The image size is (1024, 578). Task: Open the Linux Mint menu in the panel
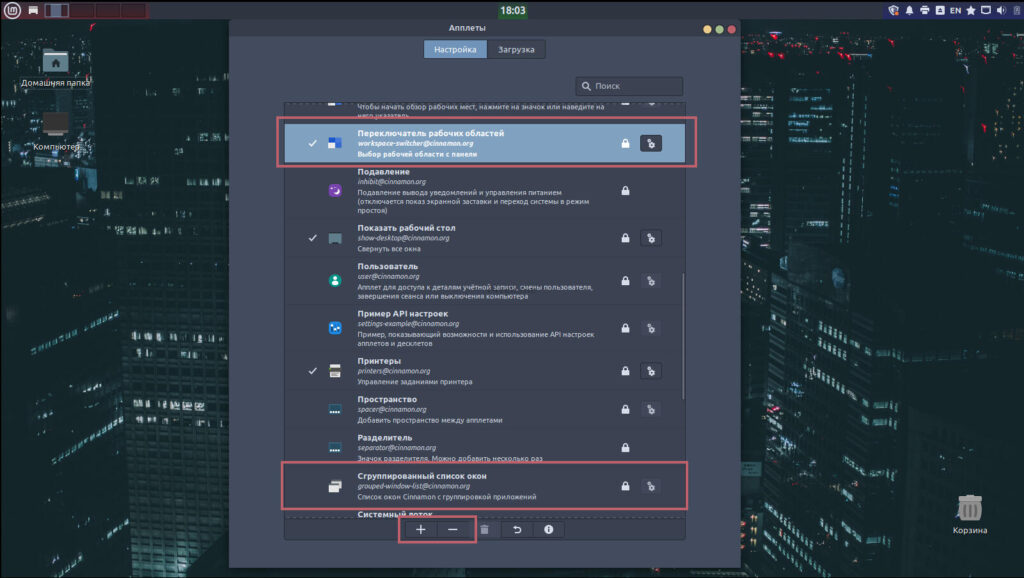click(x=12, y=11)
